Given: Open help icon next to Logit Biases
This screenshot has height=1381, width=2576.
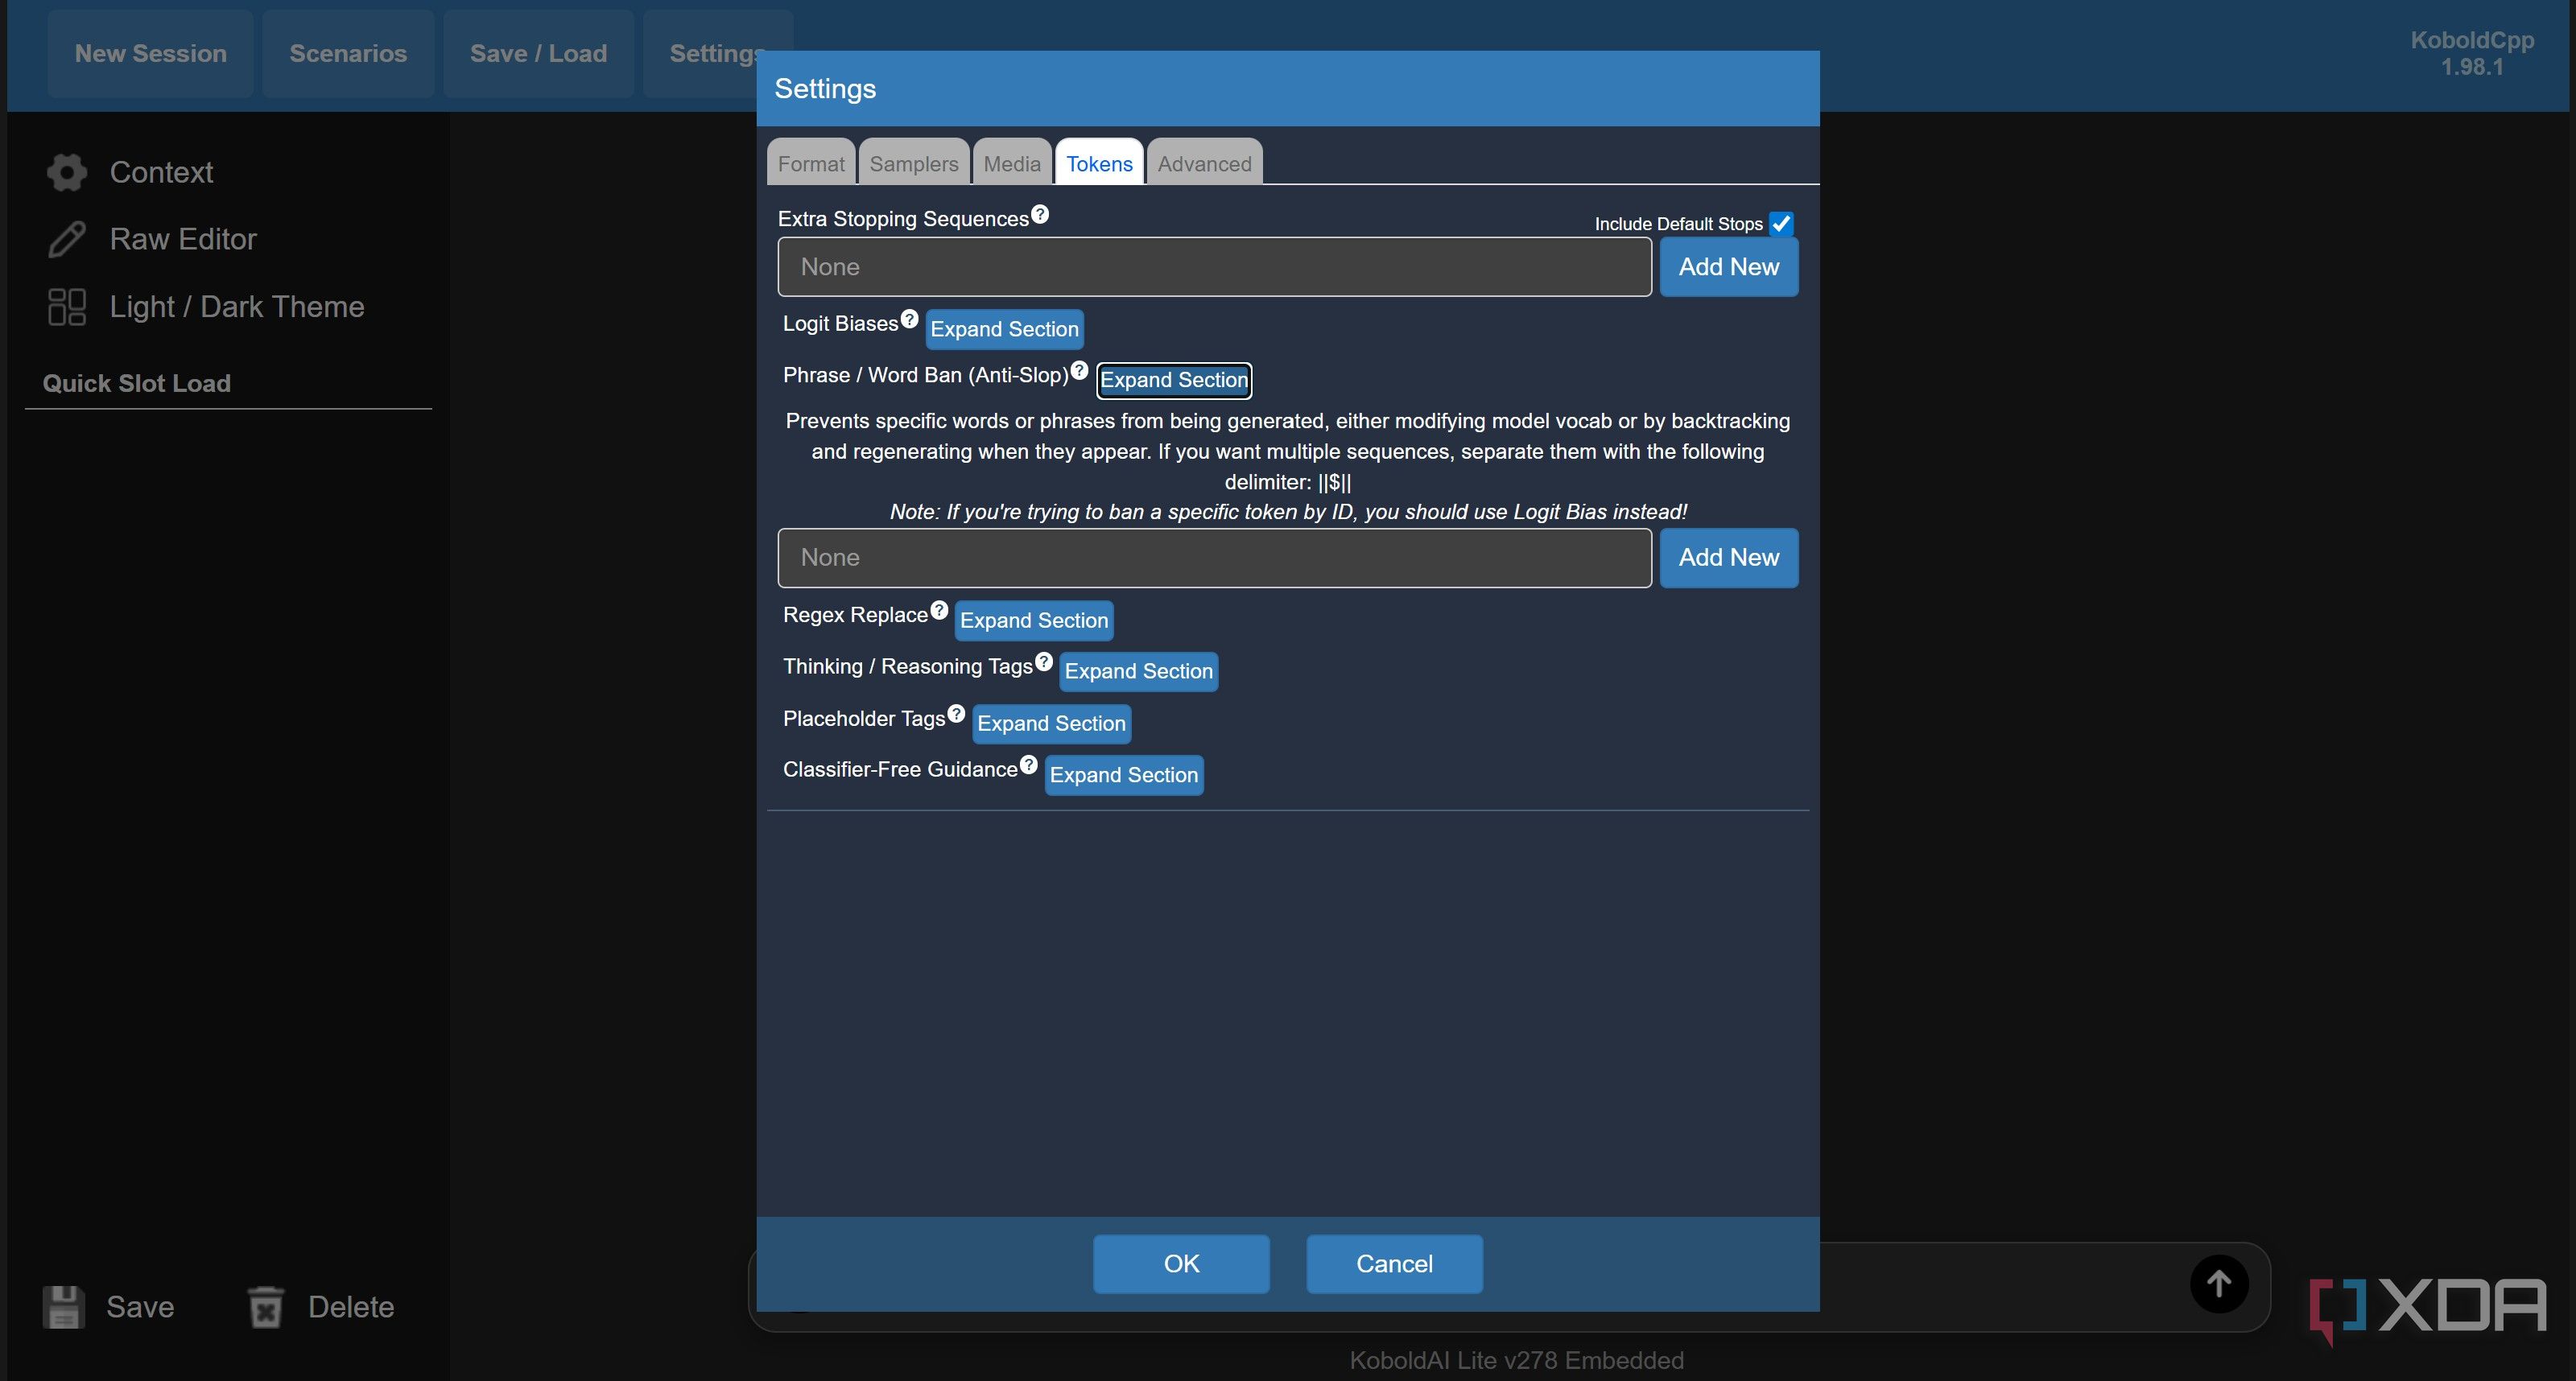Looking at the screenshot, I should pyautogui.click(x=909, y=319).
